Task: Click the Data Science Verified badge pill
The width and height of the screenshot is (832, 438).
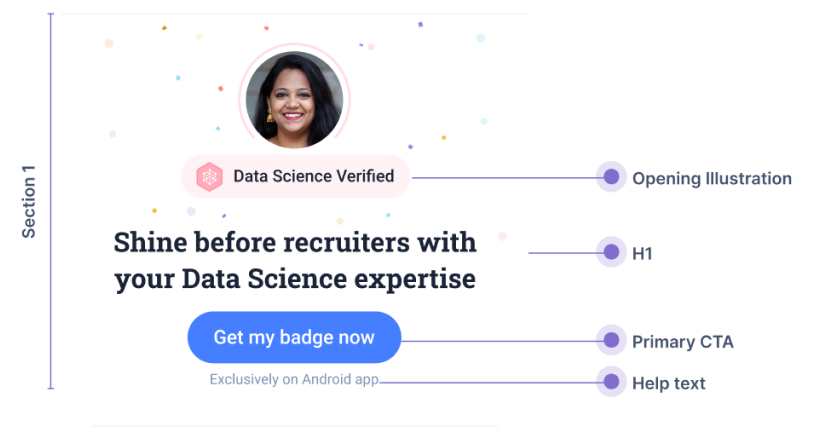Action: pos(296,176)
